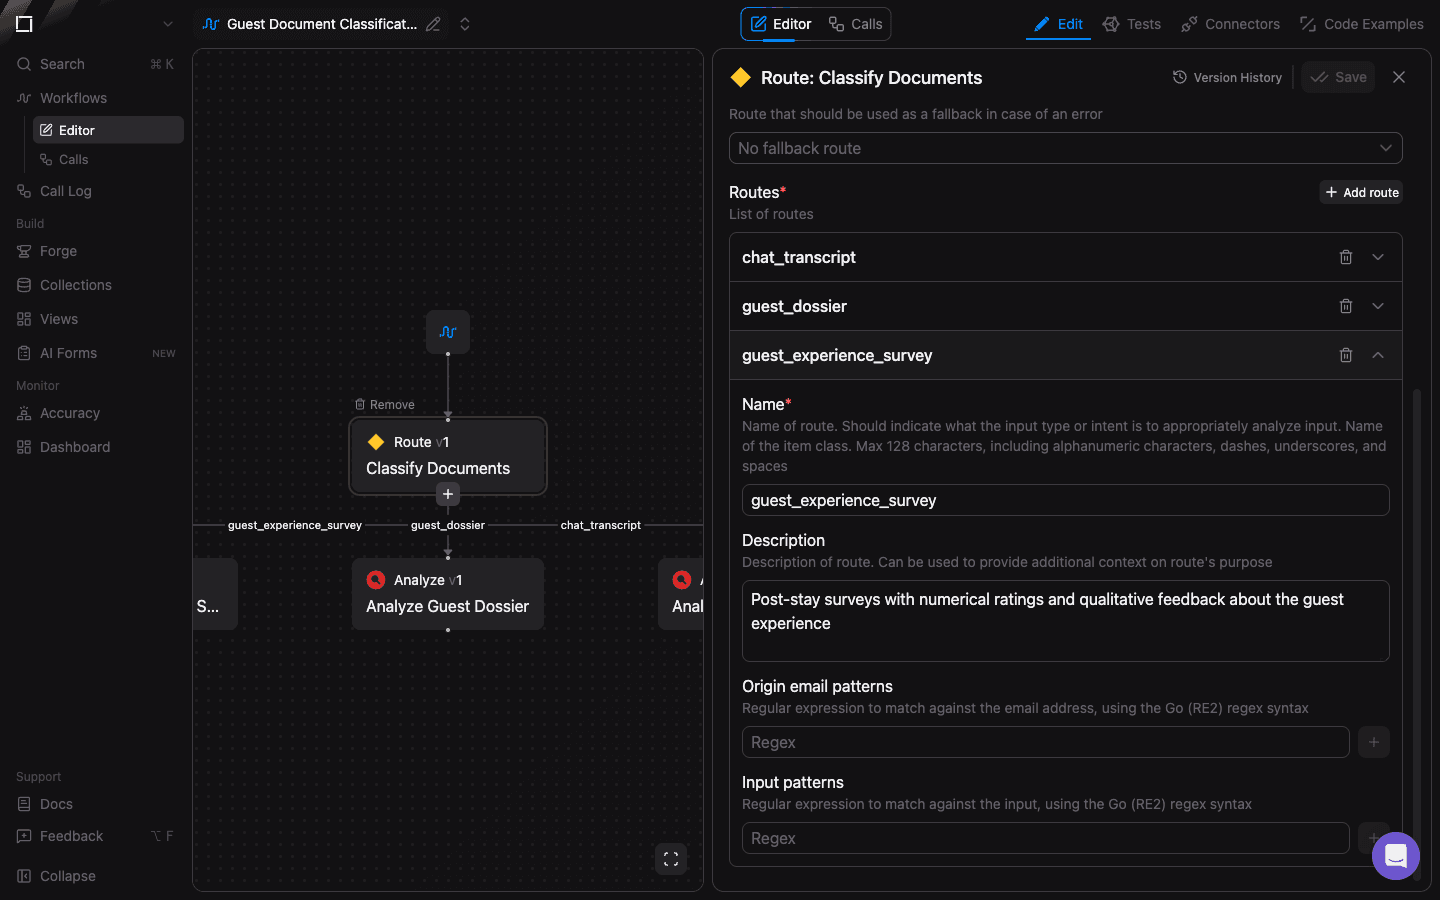
Task: Open Collections from the sidebar
Action: click(x=73, y=285)
